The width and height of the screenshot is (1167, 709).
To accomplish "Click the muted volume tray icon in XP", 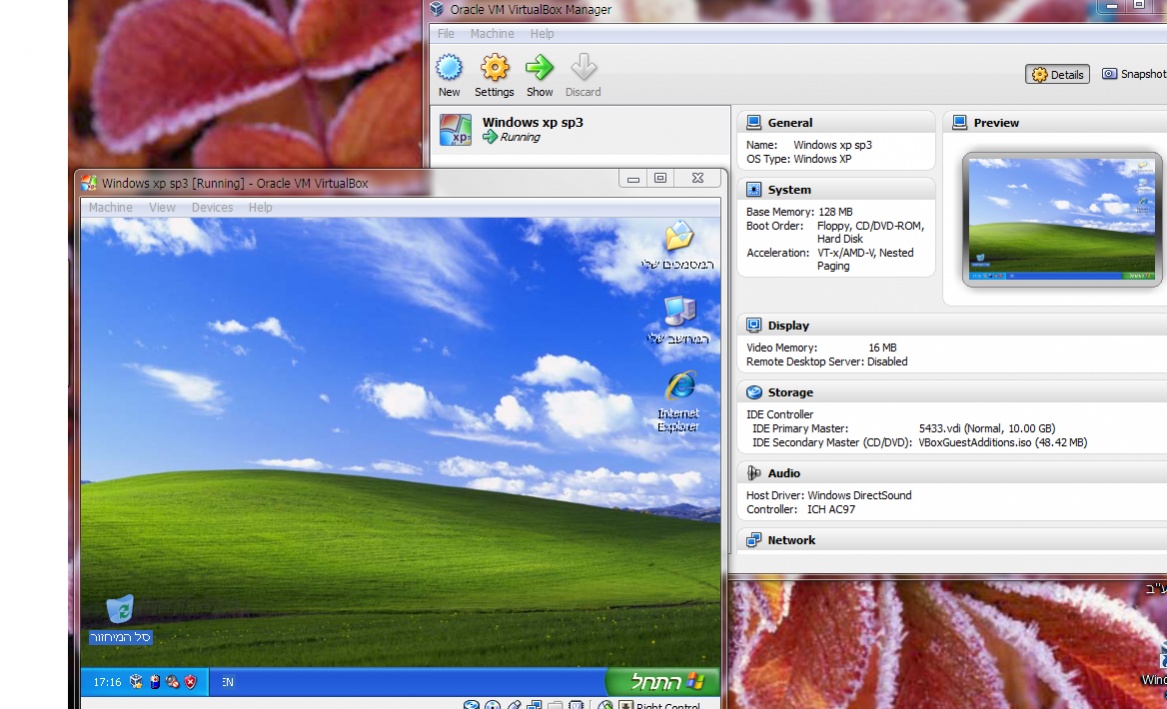I will (173, 681).
